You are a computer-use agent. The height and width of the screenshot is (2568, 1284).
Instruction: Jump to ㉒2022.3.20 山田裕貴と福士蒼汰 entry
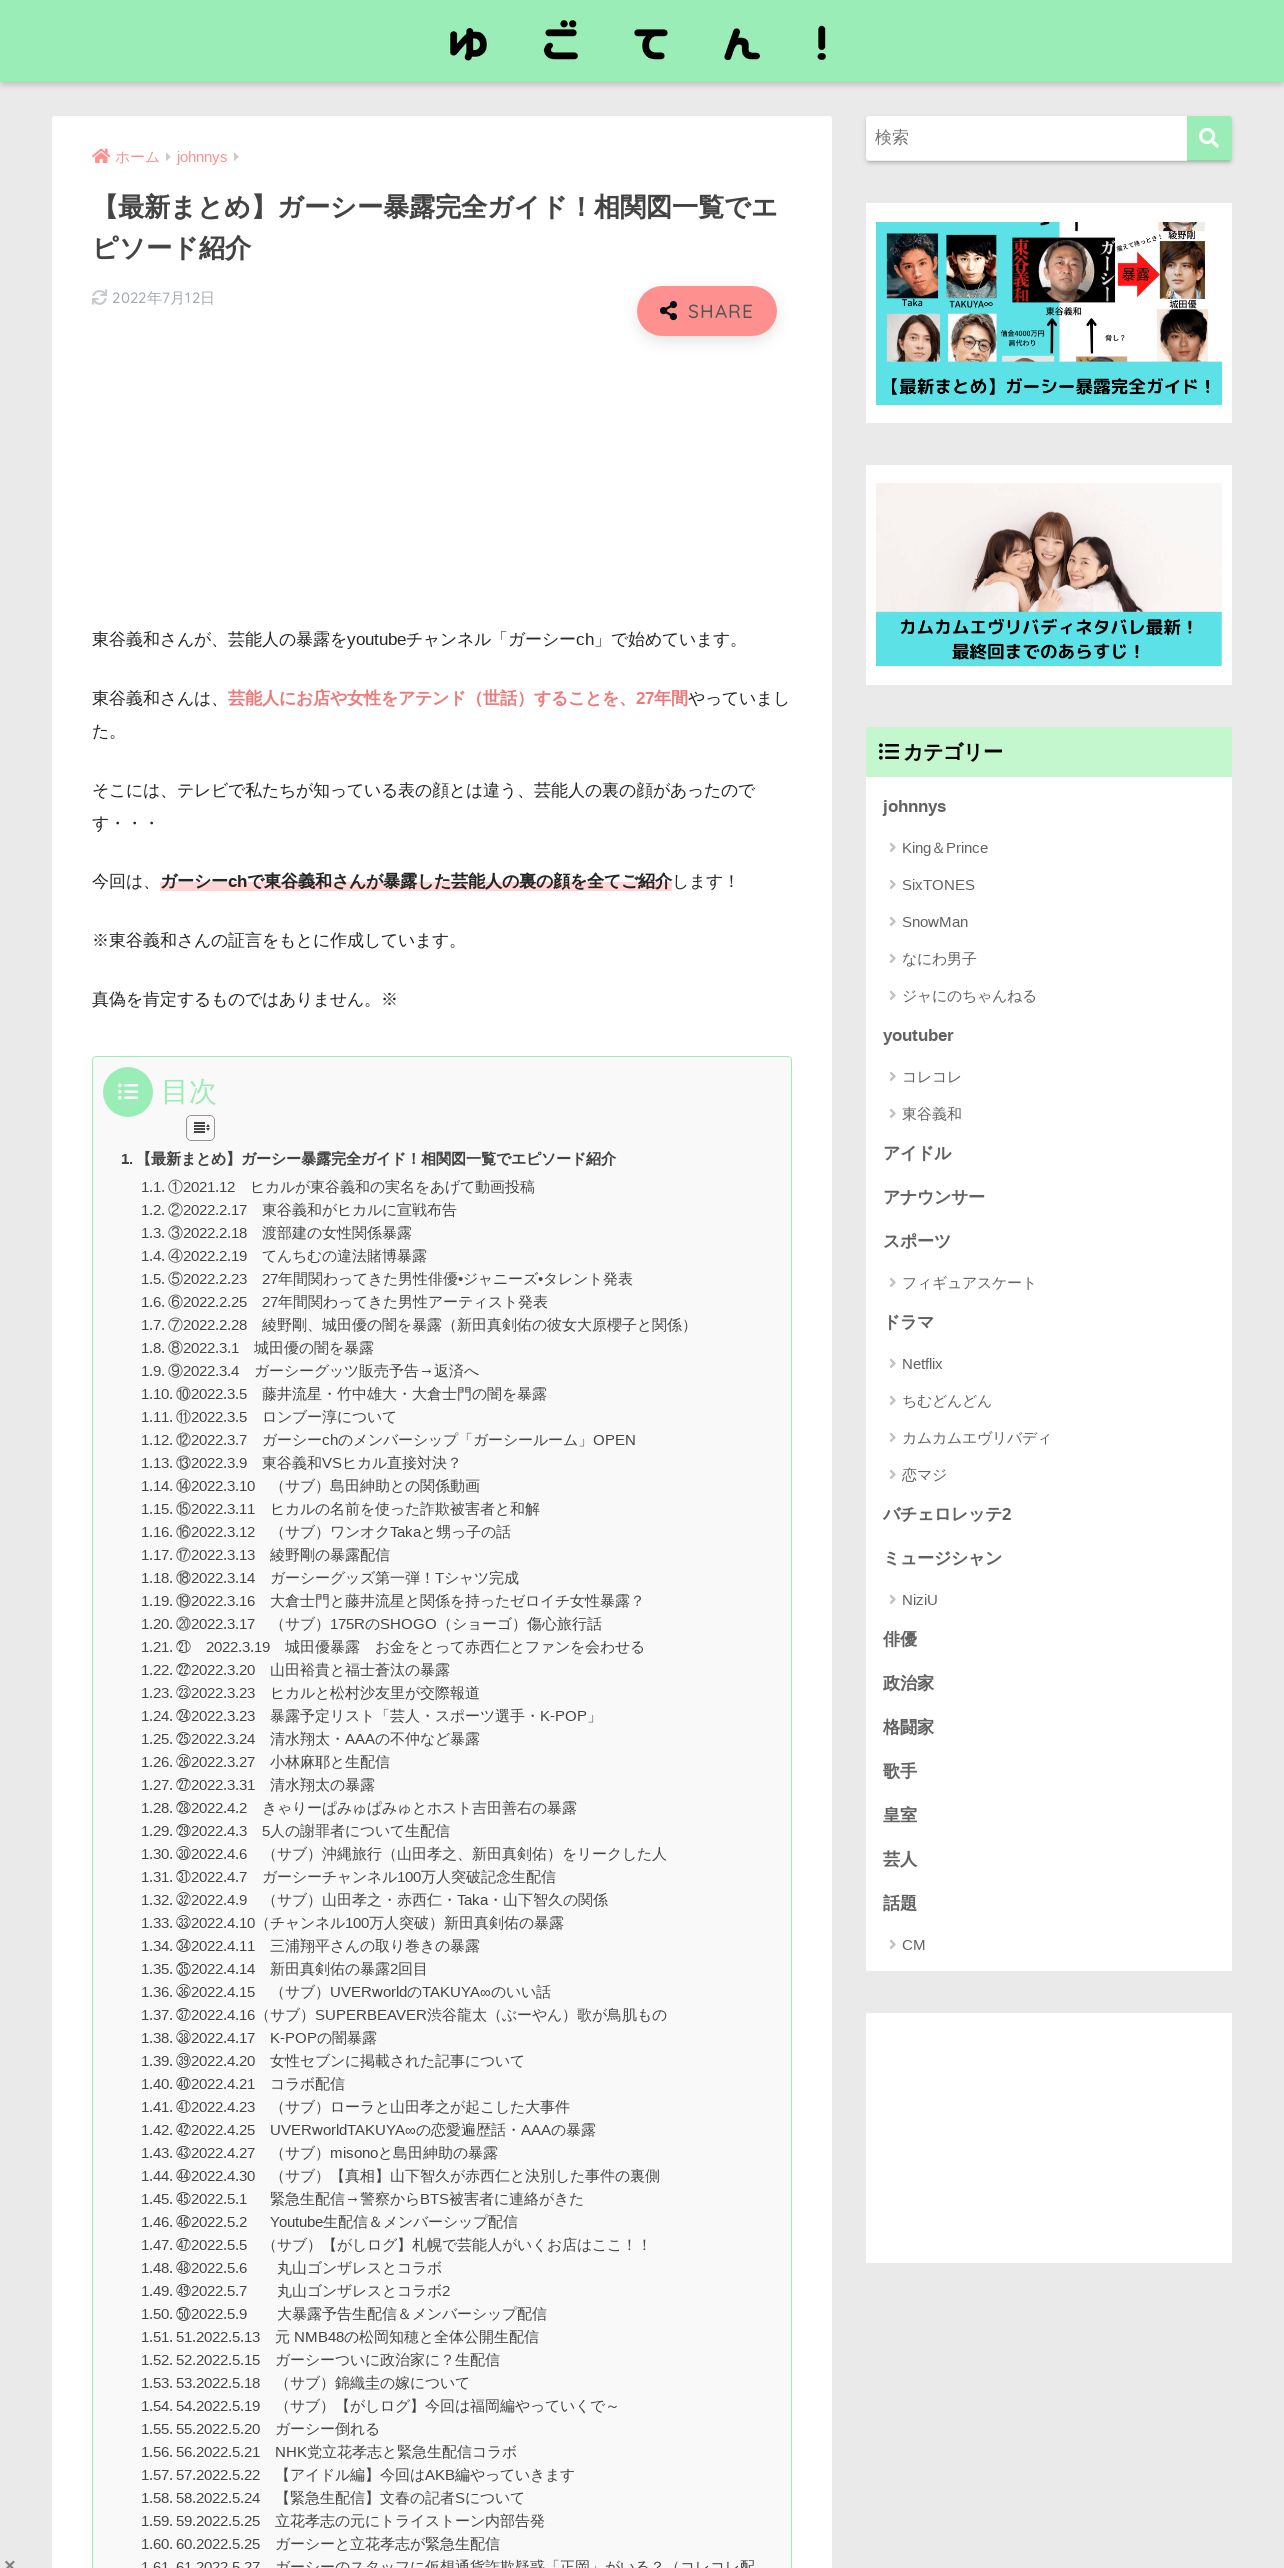click(295, 1670)
